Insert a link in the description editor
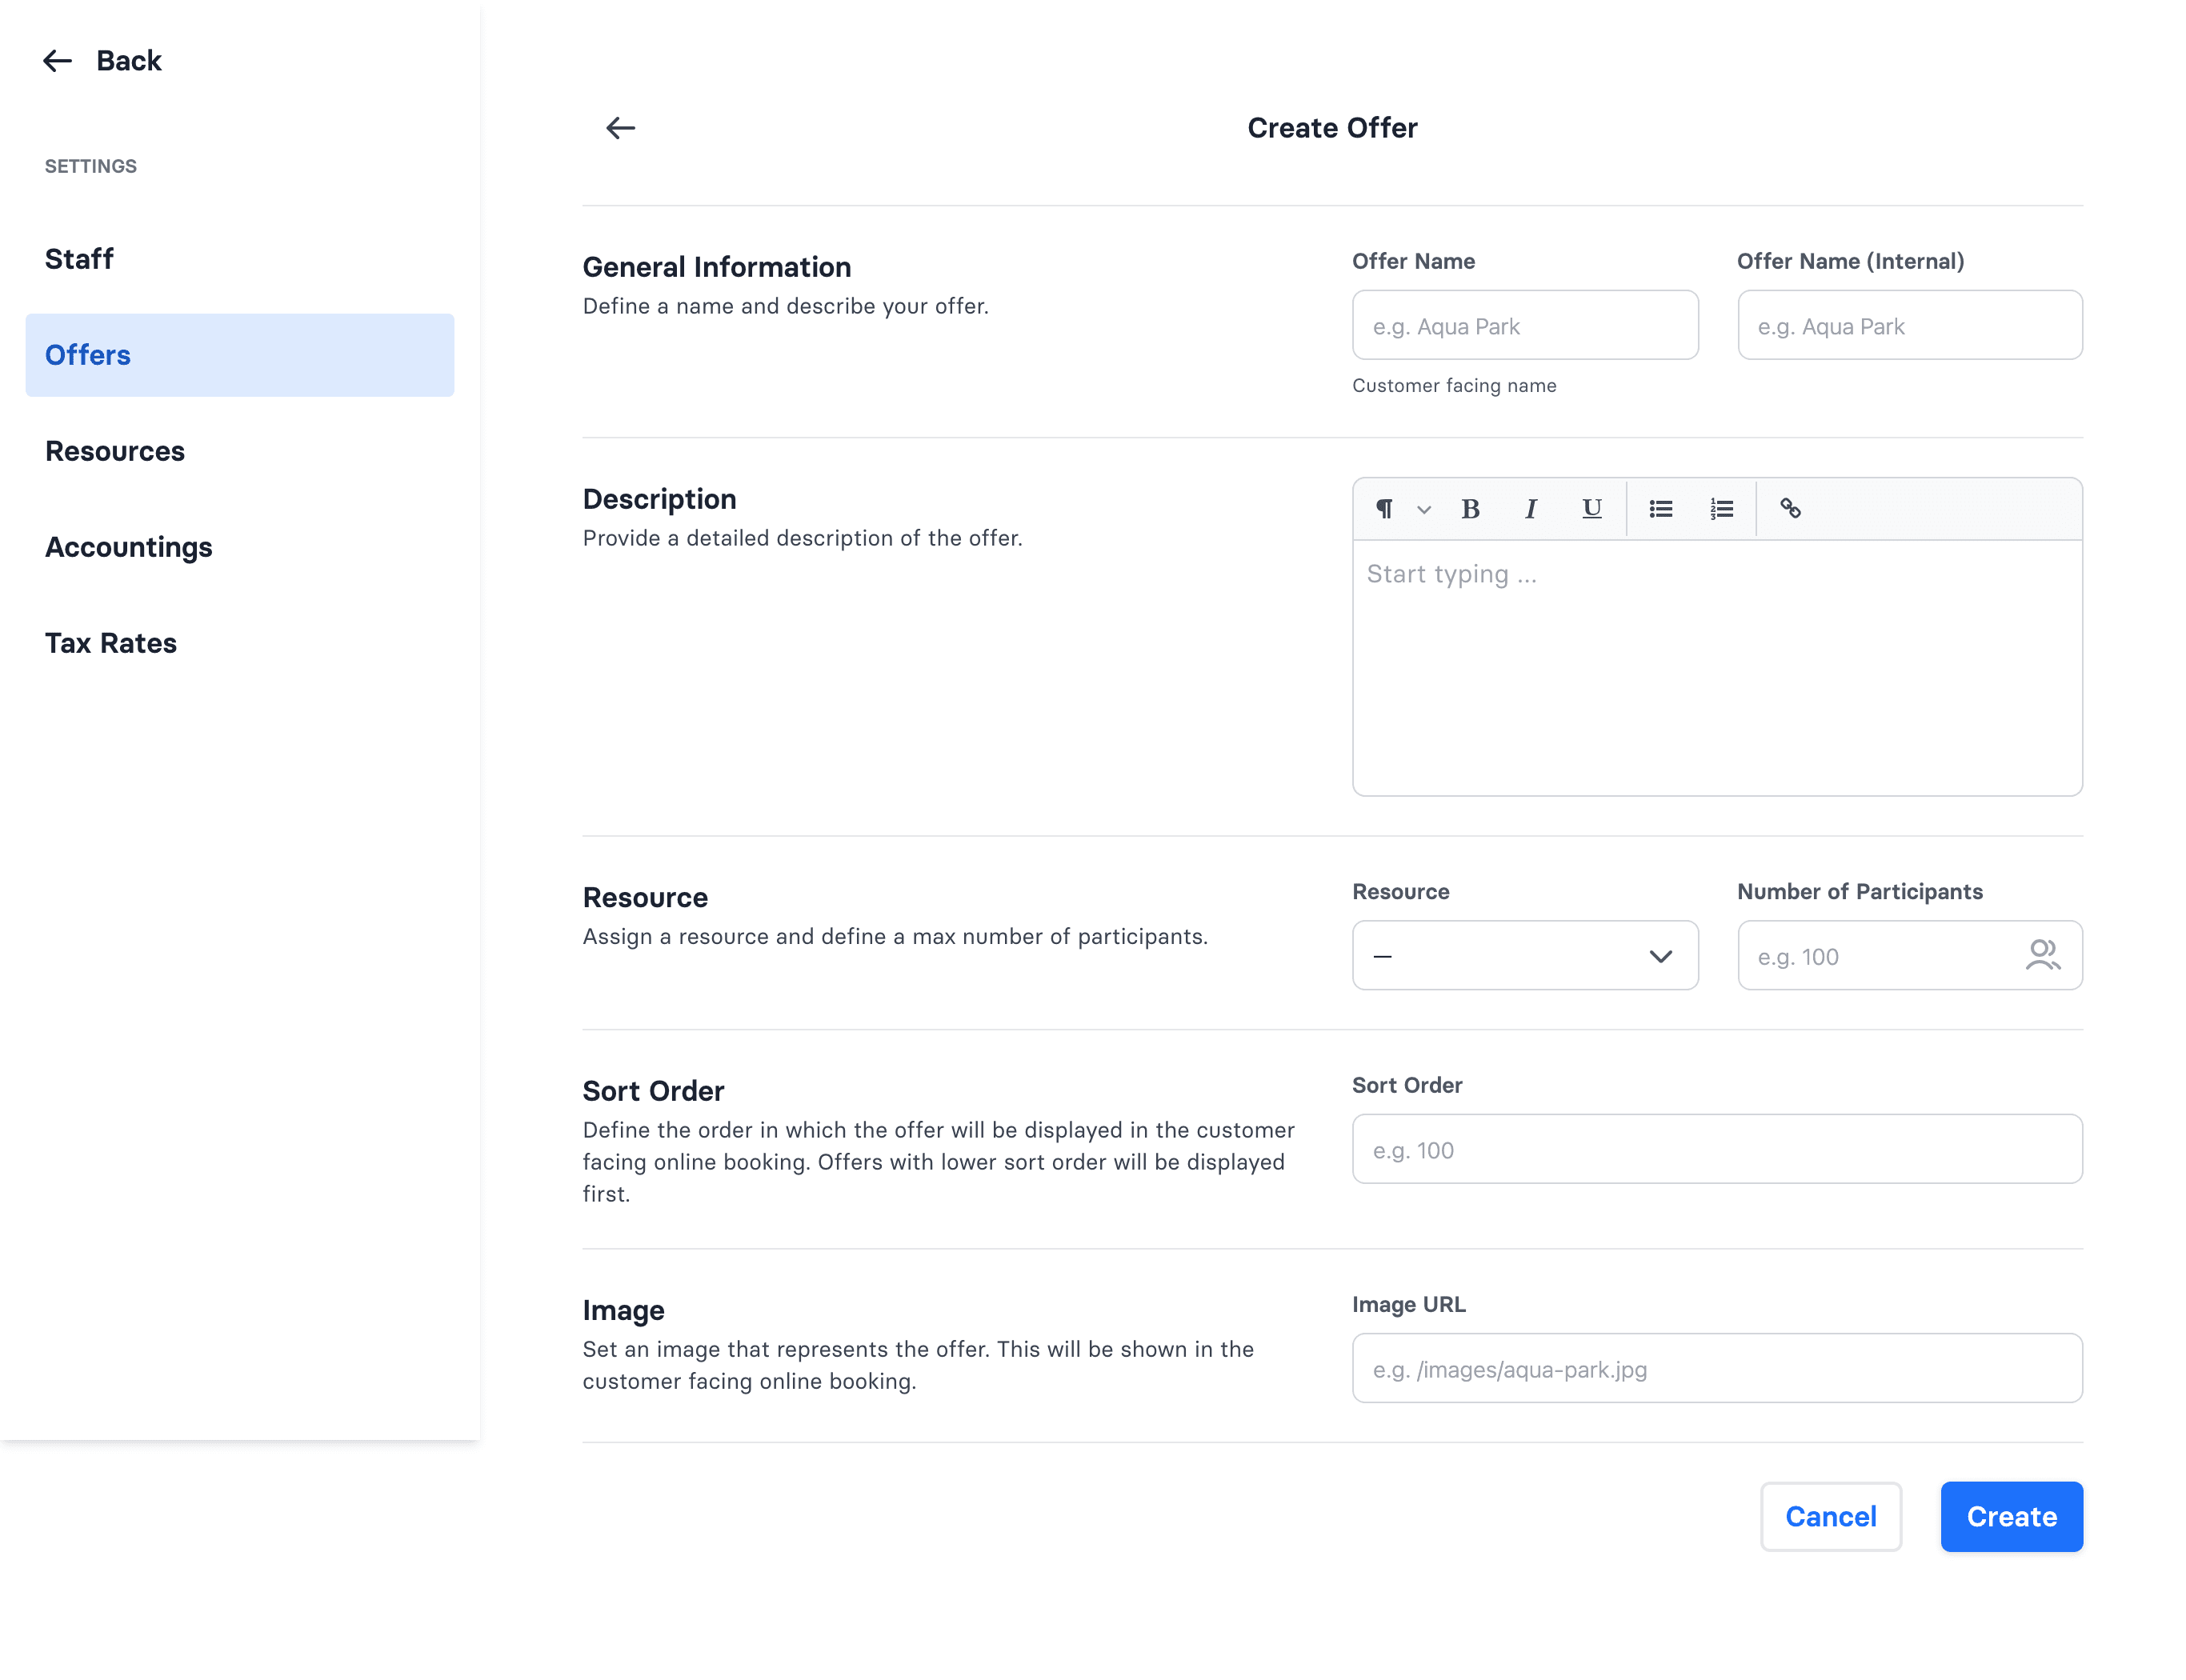Image resolution: width=2186 pixels, height=1680 pixels. tap(1790, 509)
